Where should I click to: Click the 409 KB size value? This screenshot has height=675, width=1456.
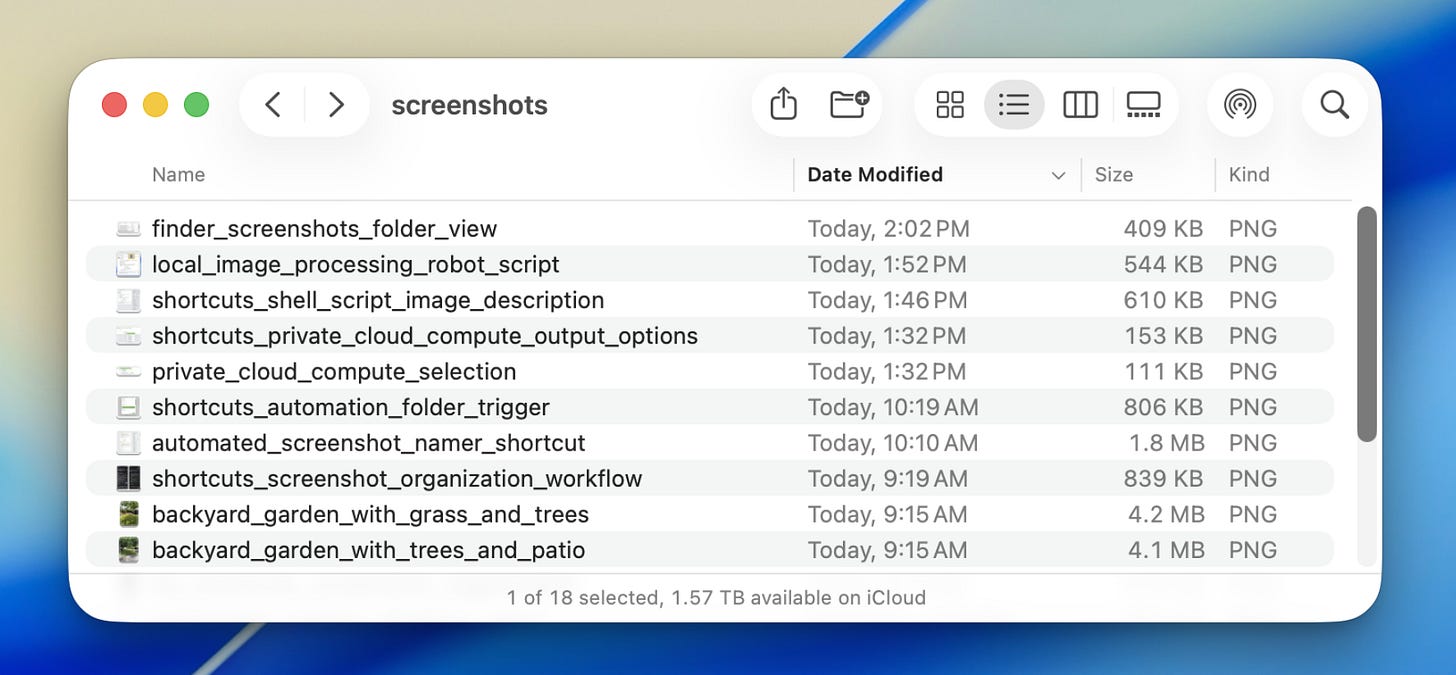(1163, 229)
